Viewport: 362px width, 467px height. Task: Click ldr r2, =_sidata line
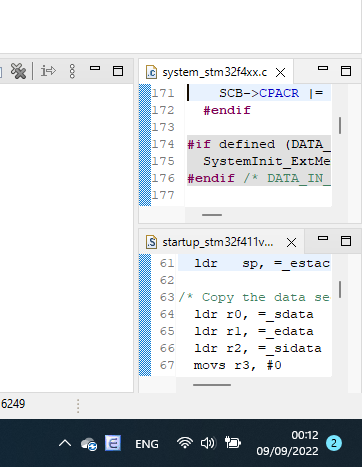[258, 348]
